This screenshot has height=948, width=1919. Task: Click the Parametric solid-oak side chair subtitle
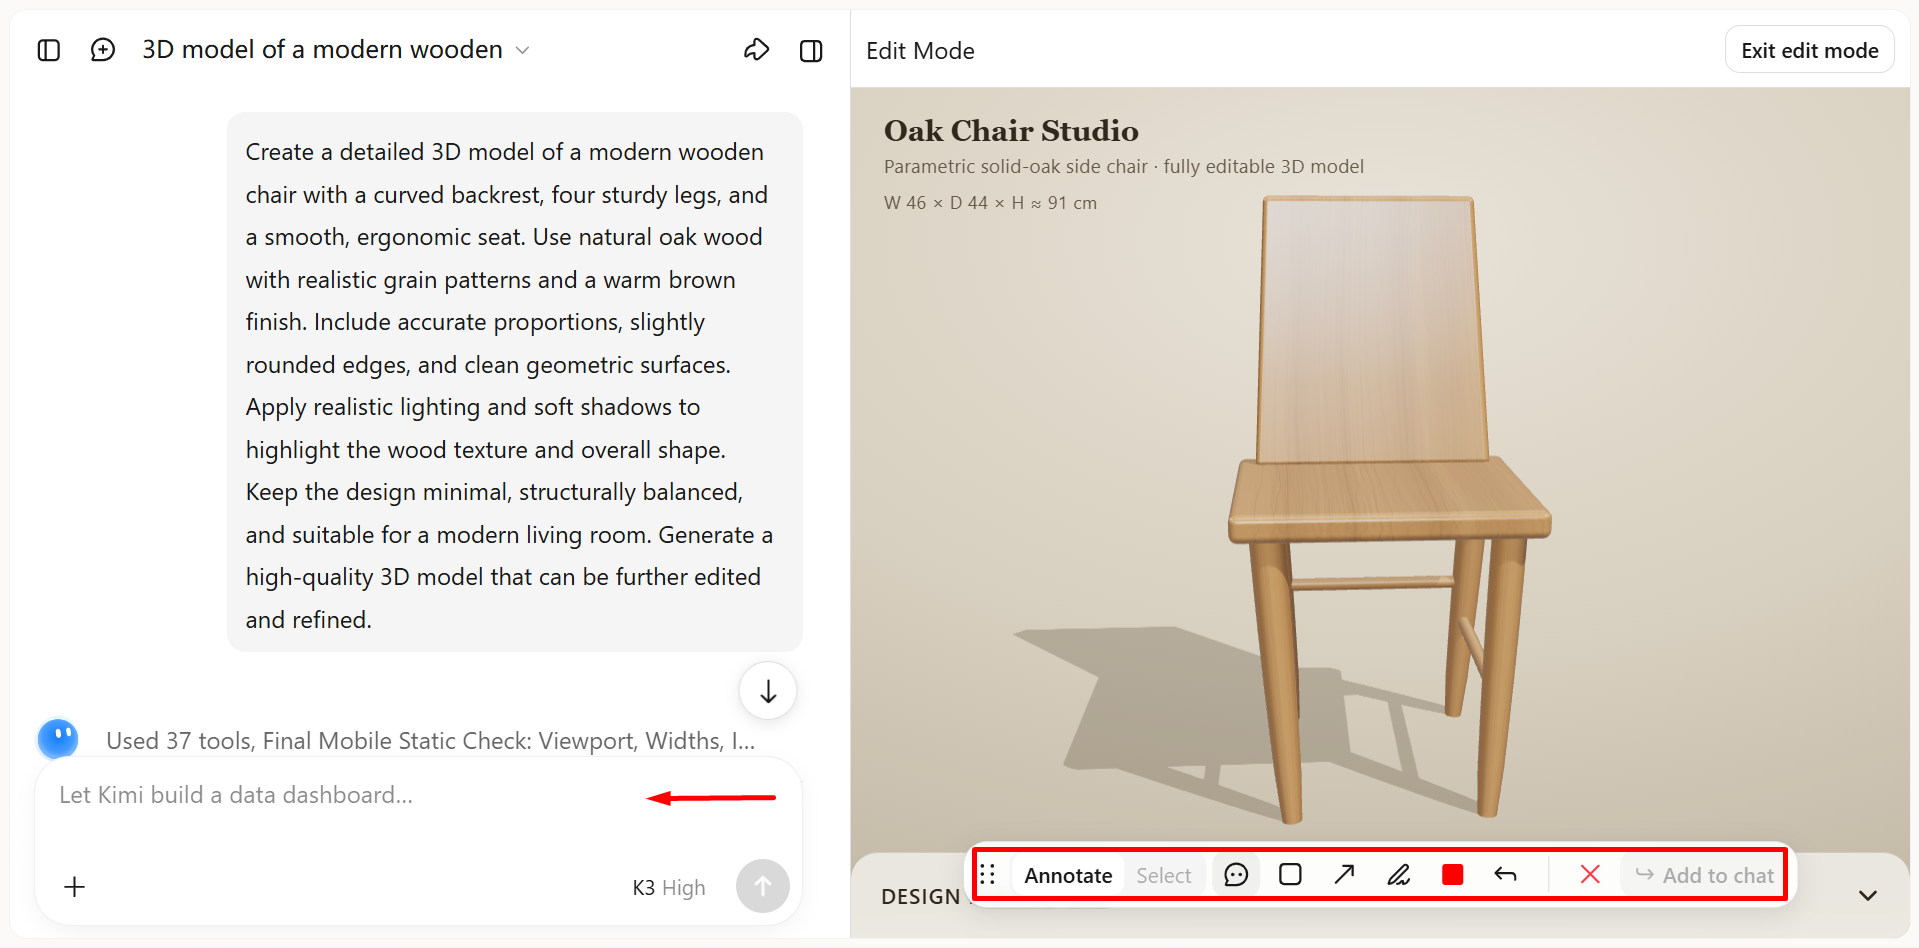tap(1123, 167)
